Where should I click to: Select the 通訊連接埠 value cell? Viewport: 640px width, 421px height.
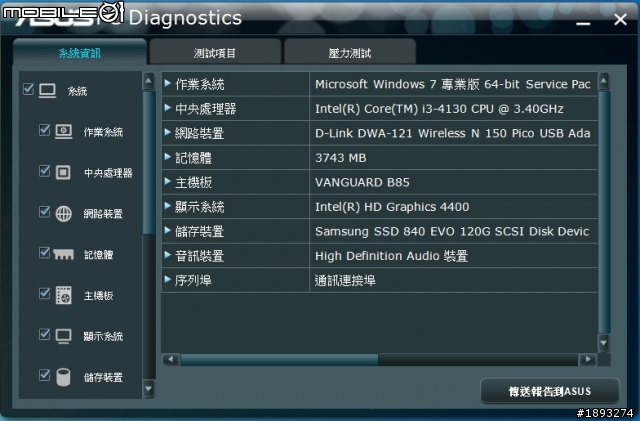pyautogui.click(x=453, y=280)
